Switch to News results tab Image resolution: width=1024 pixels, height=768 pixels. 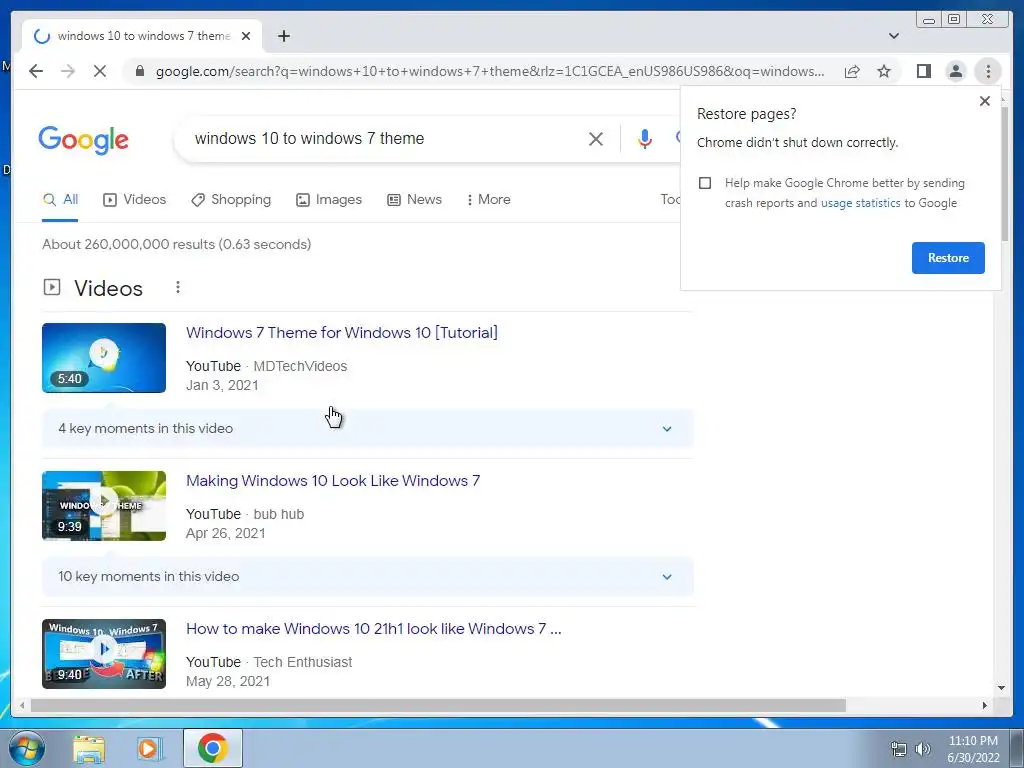point(414,200)
